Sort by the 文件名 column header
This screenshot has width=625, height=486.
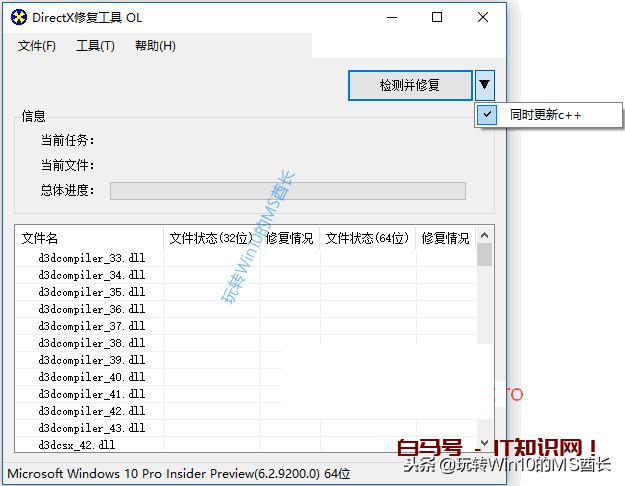pyautogui.click(x=89, y=238)
